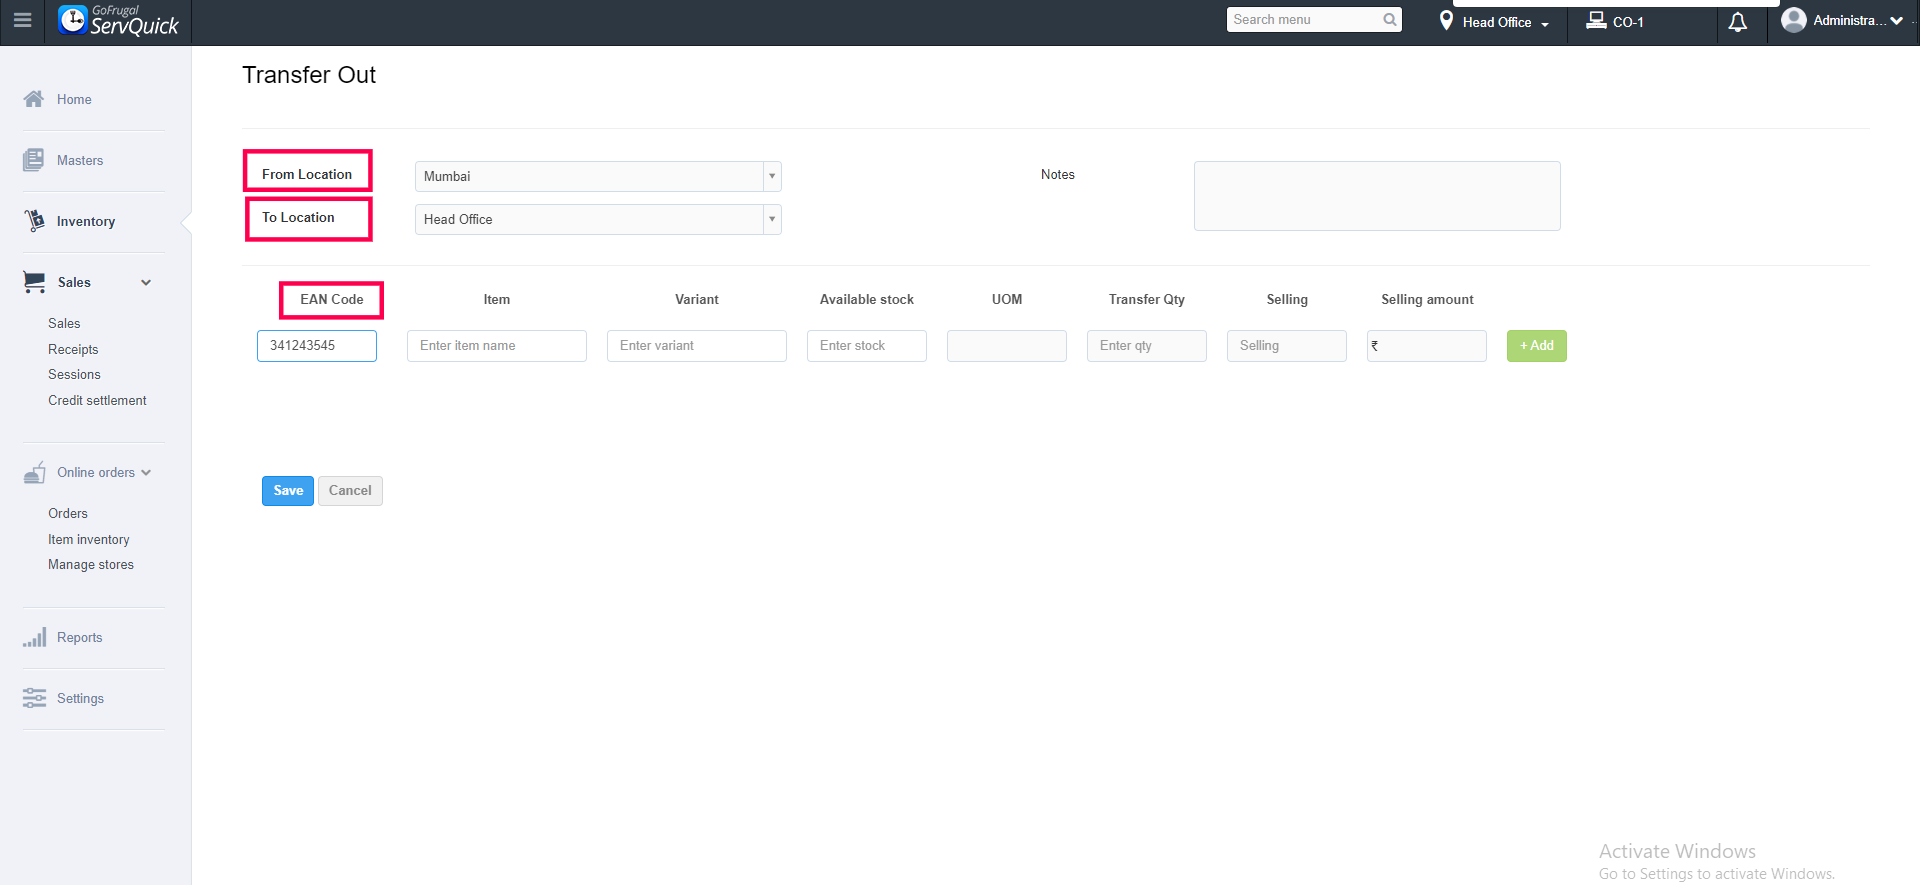Click the CO-1 counter label
Viewport: 1920px width, 885px height.
click(x=1628, y=22)
